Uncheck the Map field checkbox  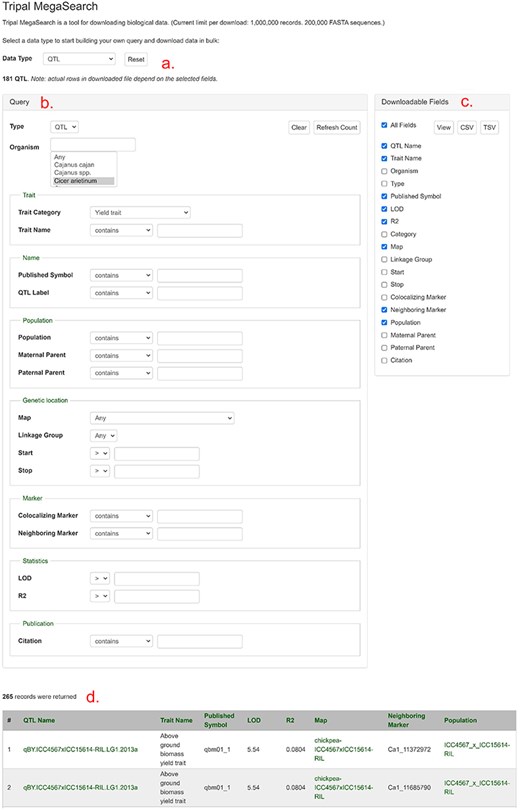384,247
